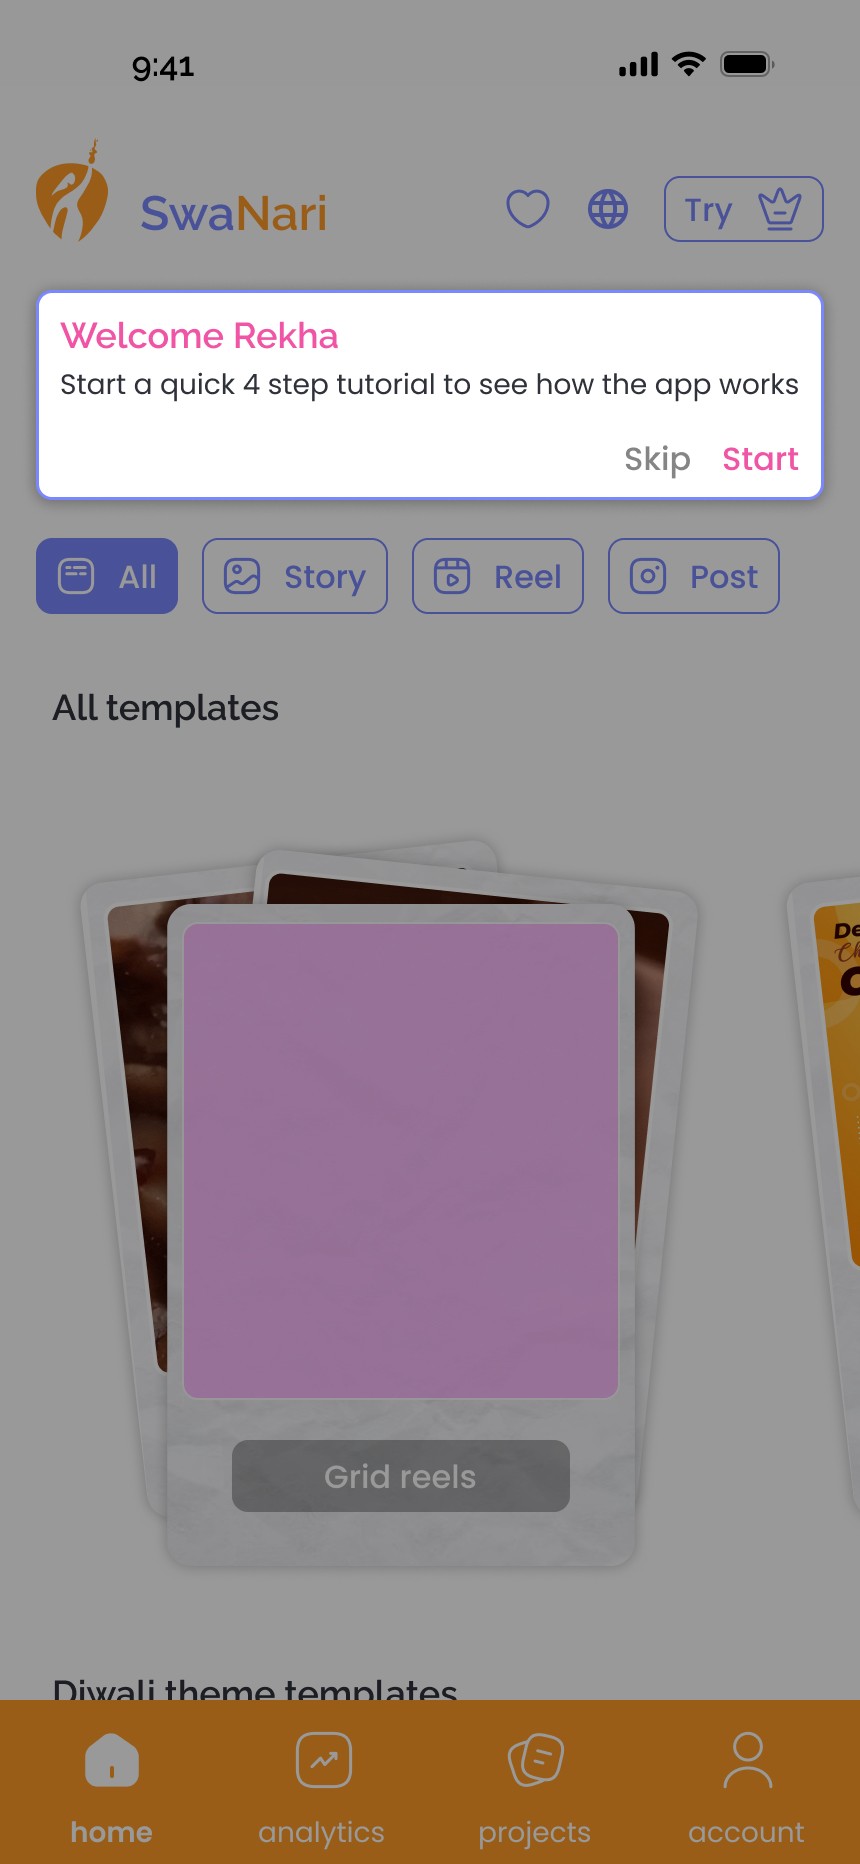Image resolution: width=860 pixels, height=1864 pixels.
Task: Select the Story filter chip
Action: point(295,576)
